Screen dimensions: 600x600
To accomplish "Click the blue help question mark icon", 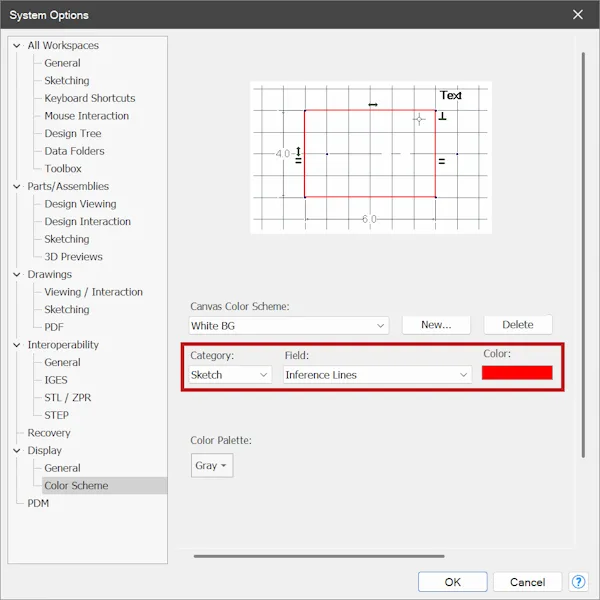I will [x=578, y=582].
